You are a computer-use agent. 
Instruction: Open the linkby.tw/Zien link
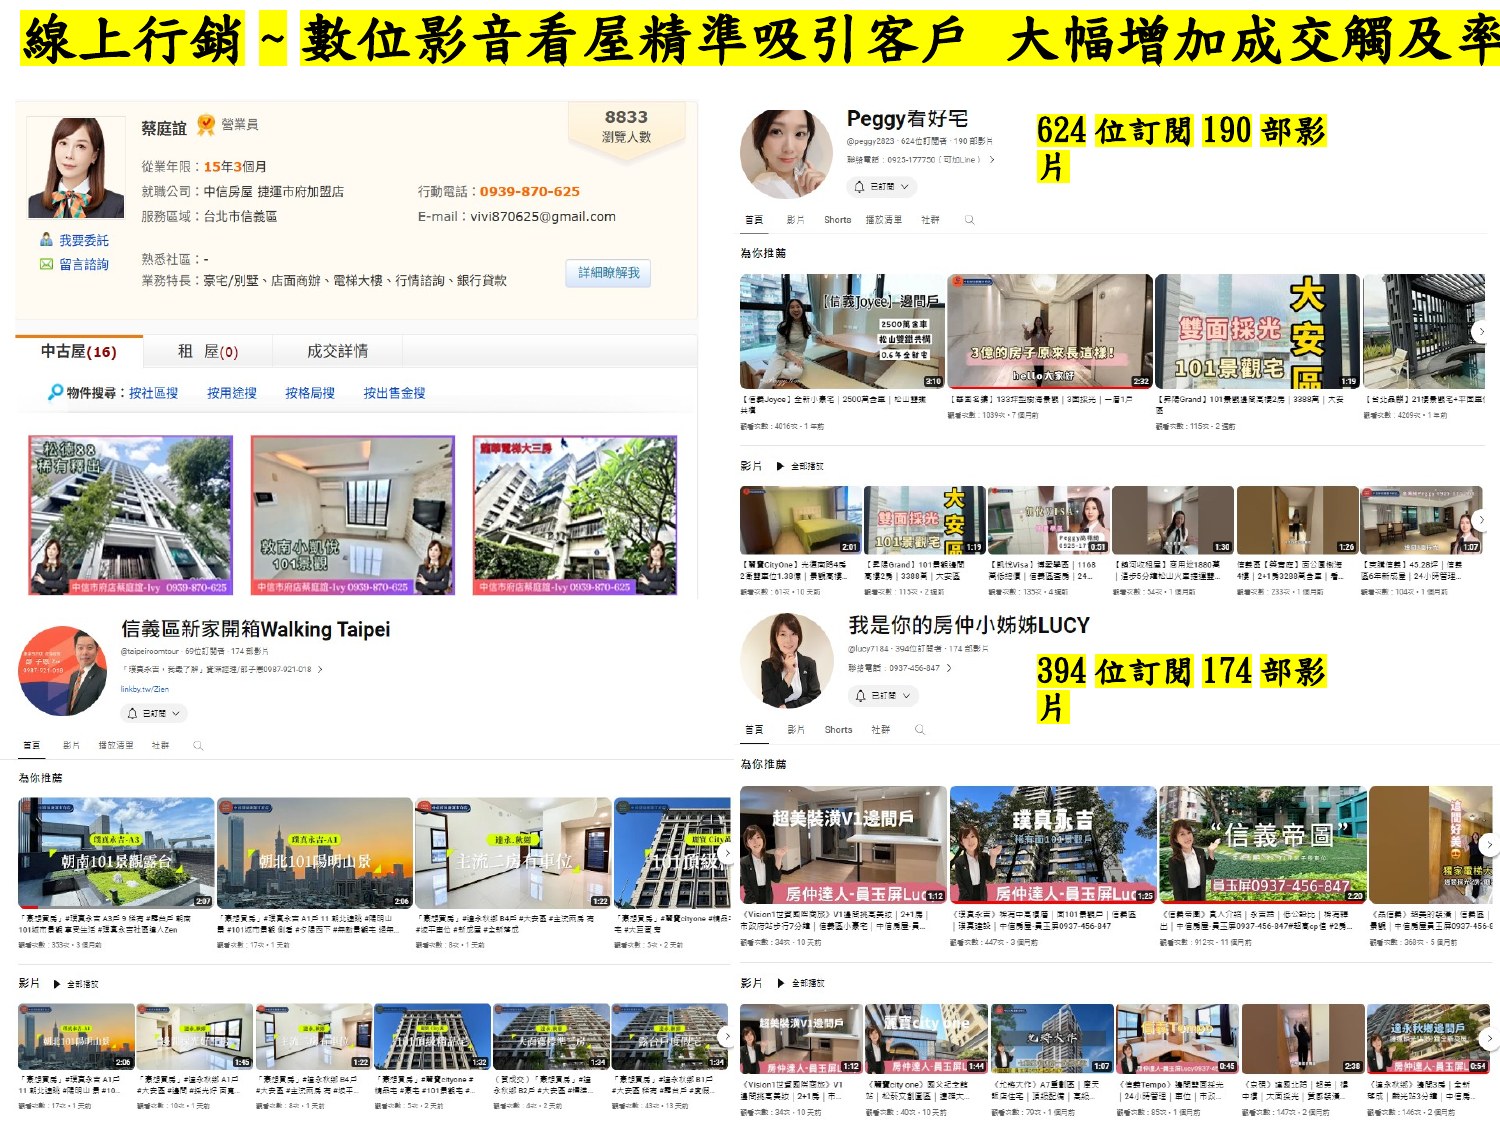pyautogui.click(x=145, y=689)
